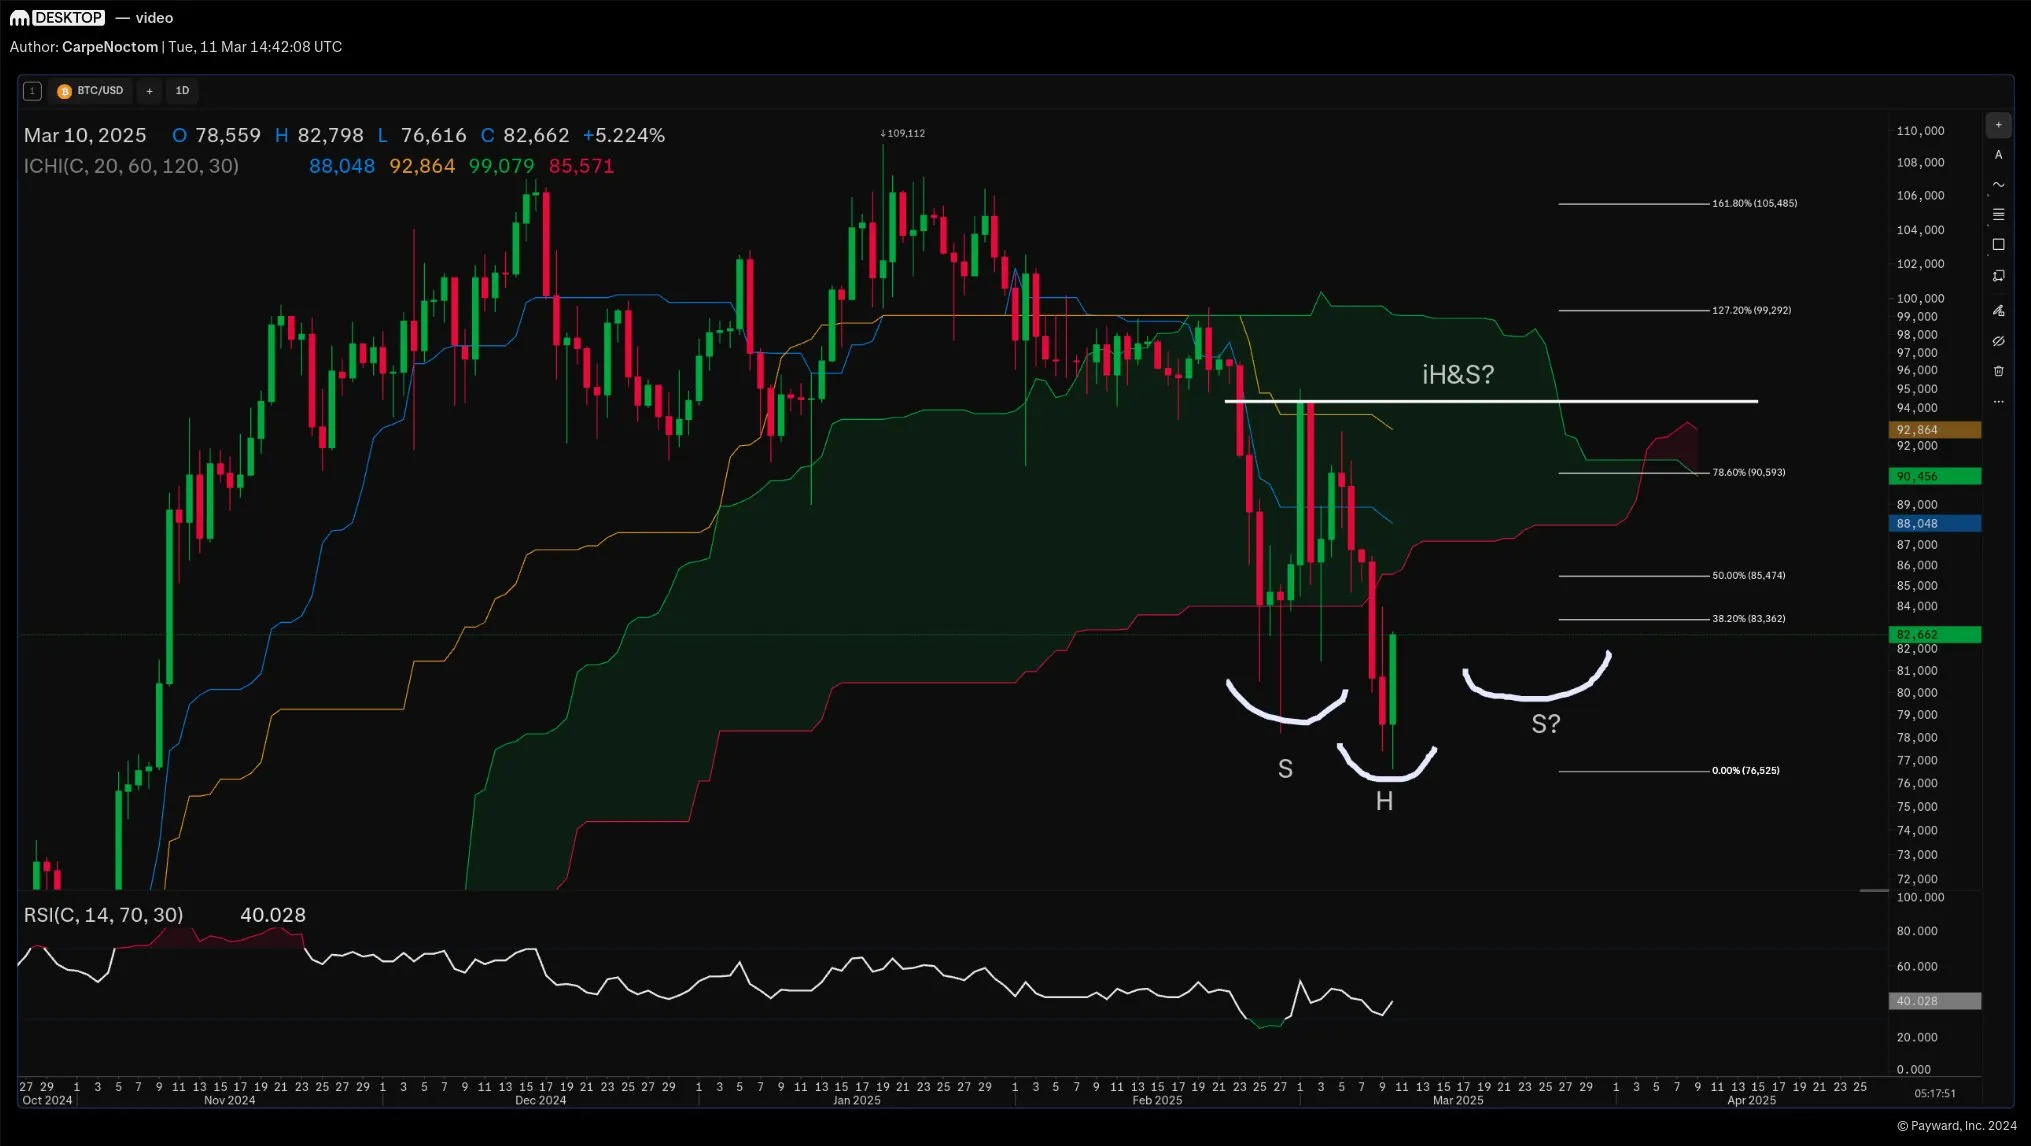Click the trash icon to delete drawings
The width and height of the screenshot is (2031, 1146).
1998,371
